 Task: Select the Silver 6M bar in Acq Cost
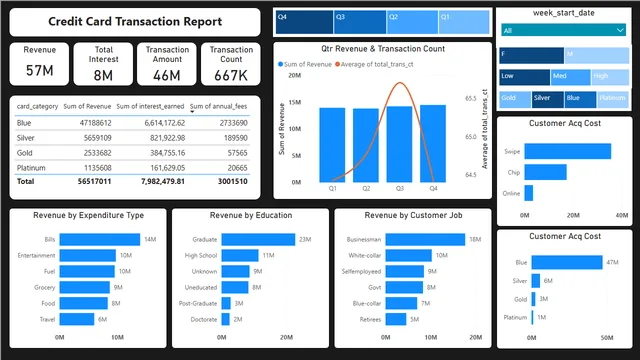[536, 280]
